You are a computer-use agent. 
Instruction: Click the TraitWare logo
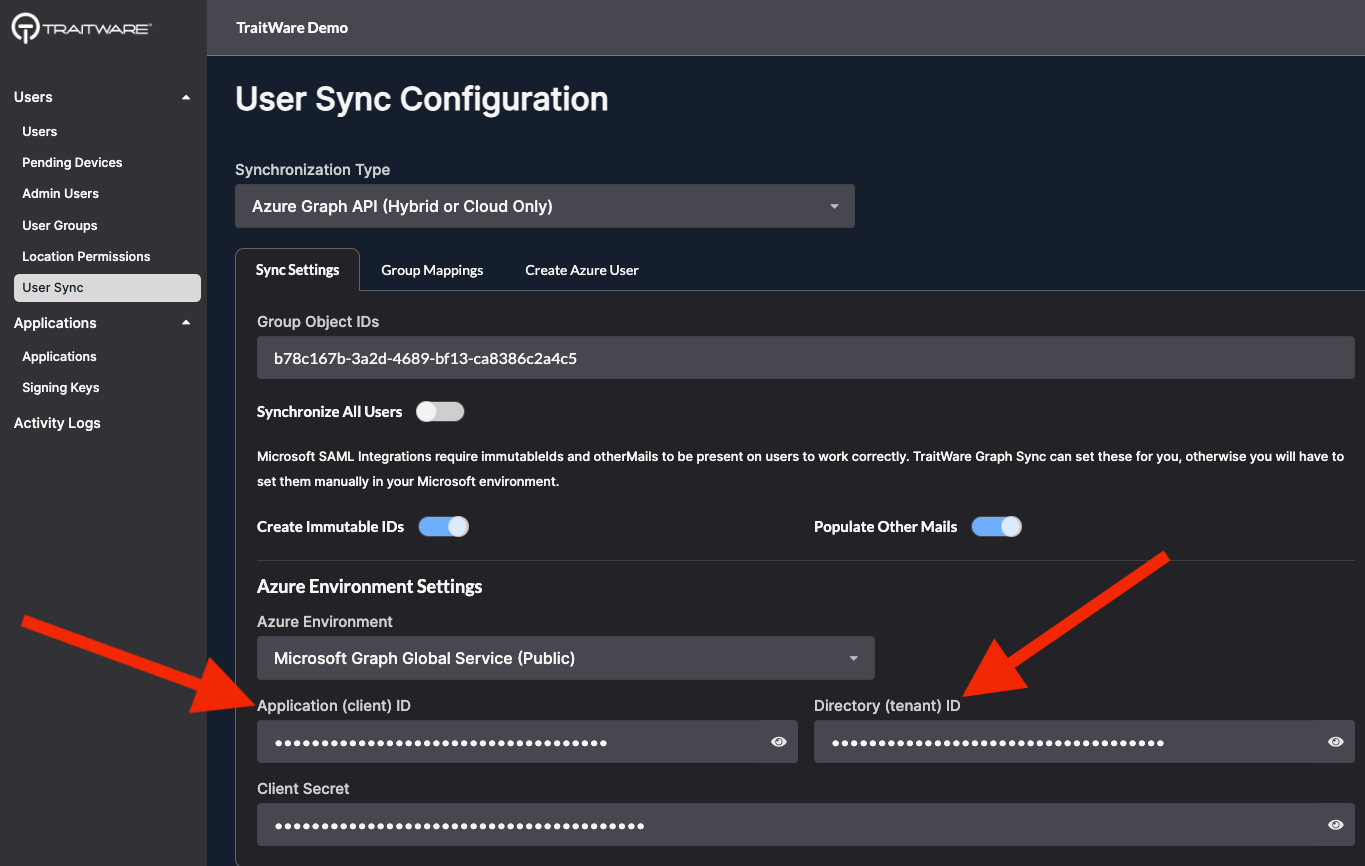tap(81, 28)
